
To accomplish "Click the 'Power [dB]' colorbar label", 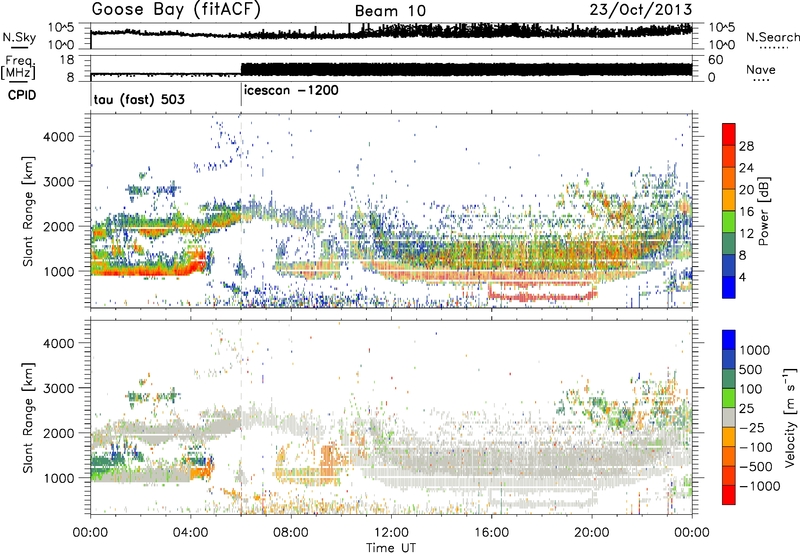I will click(x=763, y=211).
